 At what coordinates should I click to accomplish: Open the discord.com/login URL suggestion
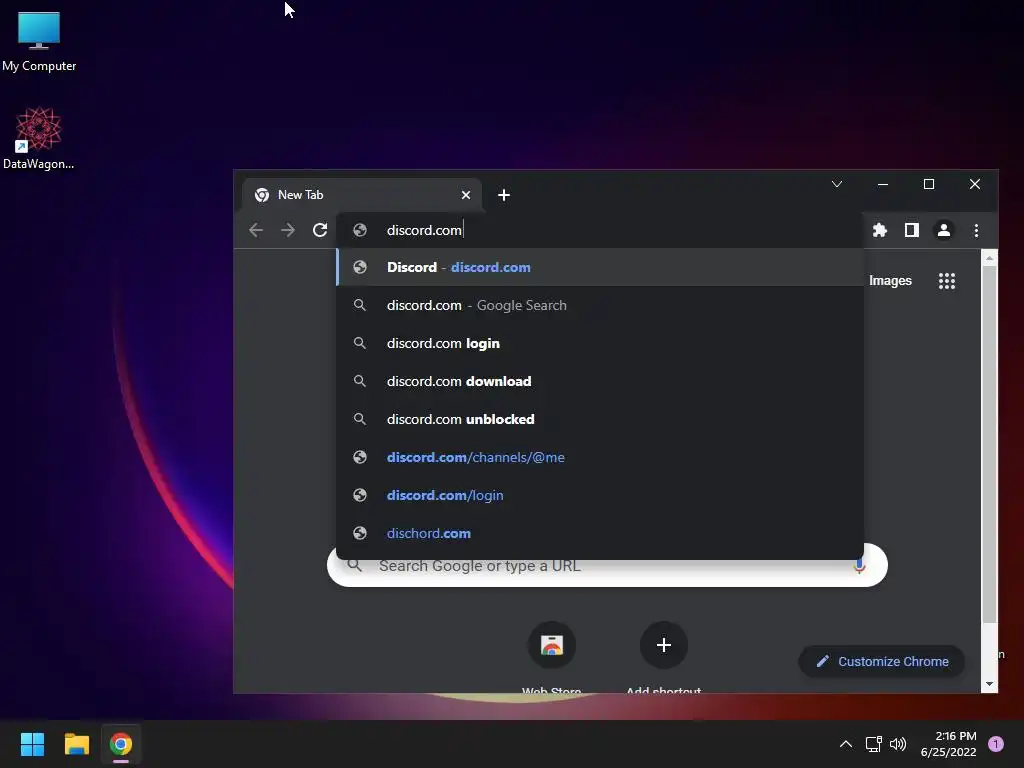click(600, 495)
